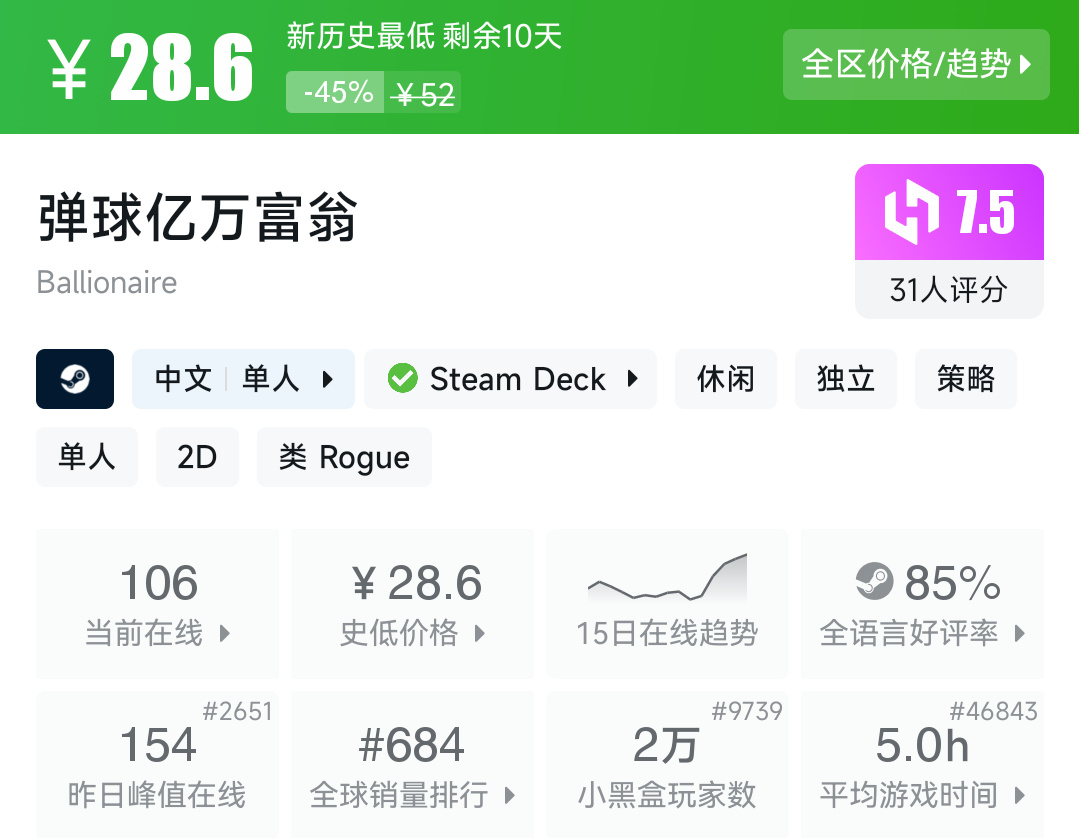Open 平均游戏时间 average playtime arrow
The image size is (1079, 838).
(x=1020, y=795)
